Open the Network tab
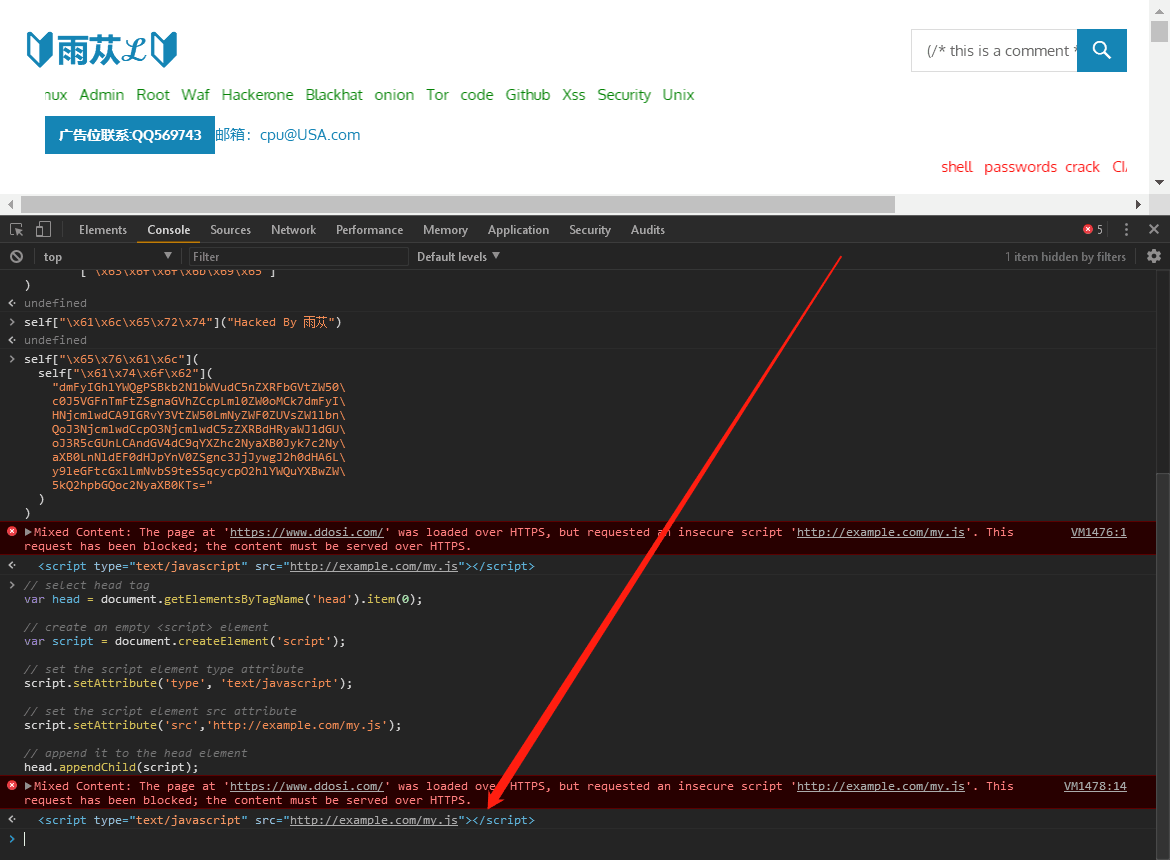Viewport: 1170px width, 860px height. 293,230
